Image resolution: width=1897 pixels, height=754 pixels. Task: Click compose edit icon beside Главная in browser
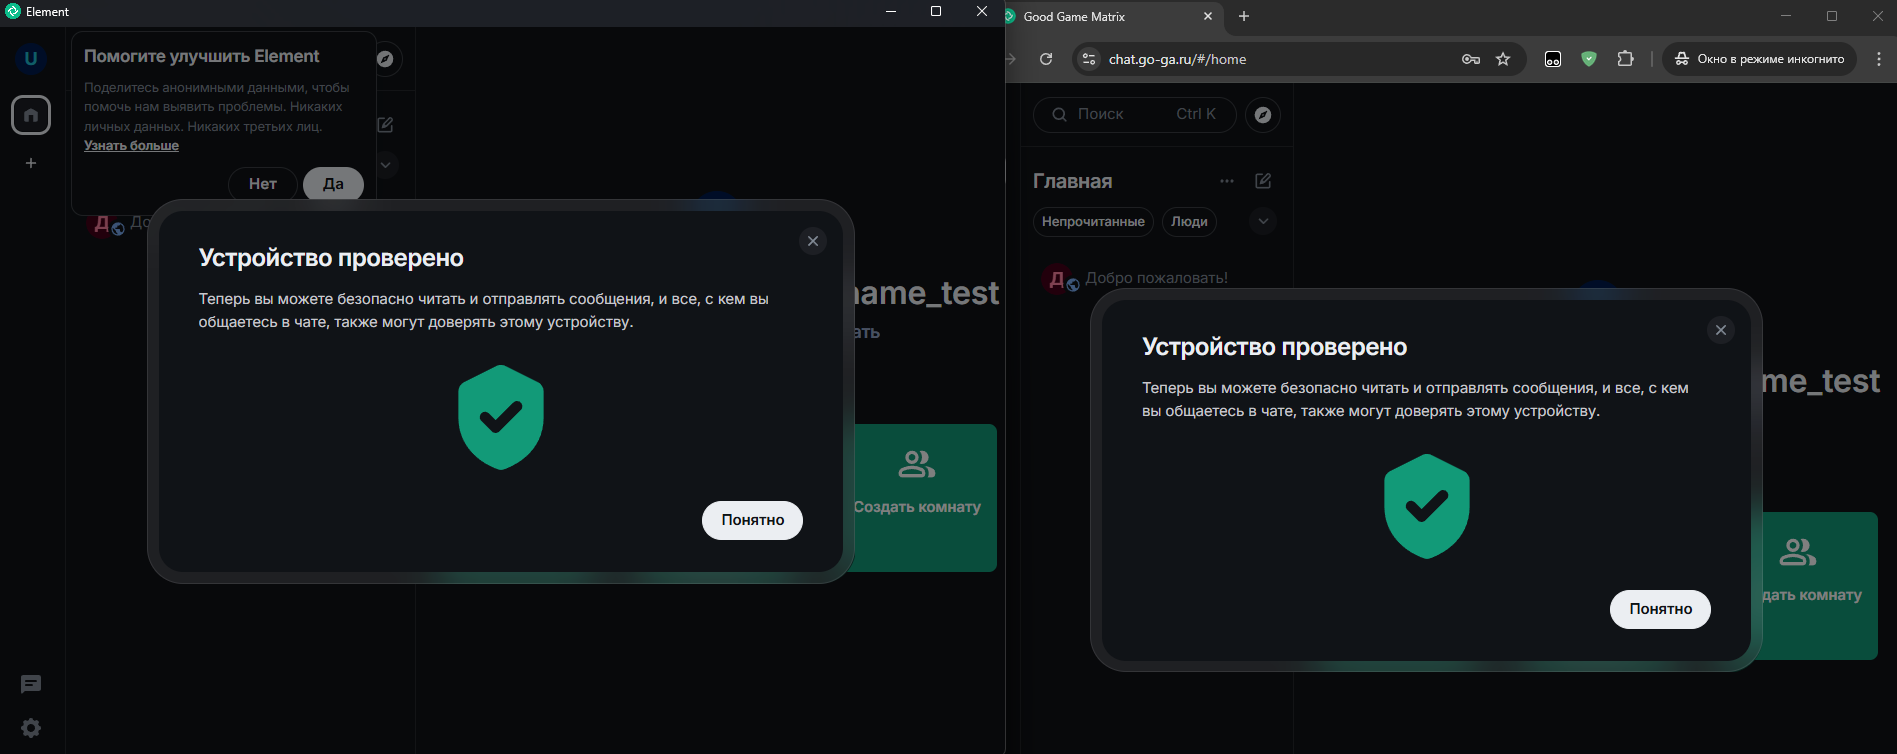pyautogui.click(x=1263, y=181)
